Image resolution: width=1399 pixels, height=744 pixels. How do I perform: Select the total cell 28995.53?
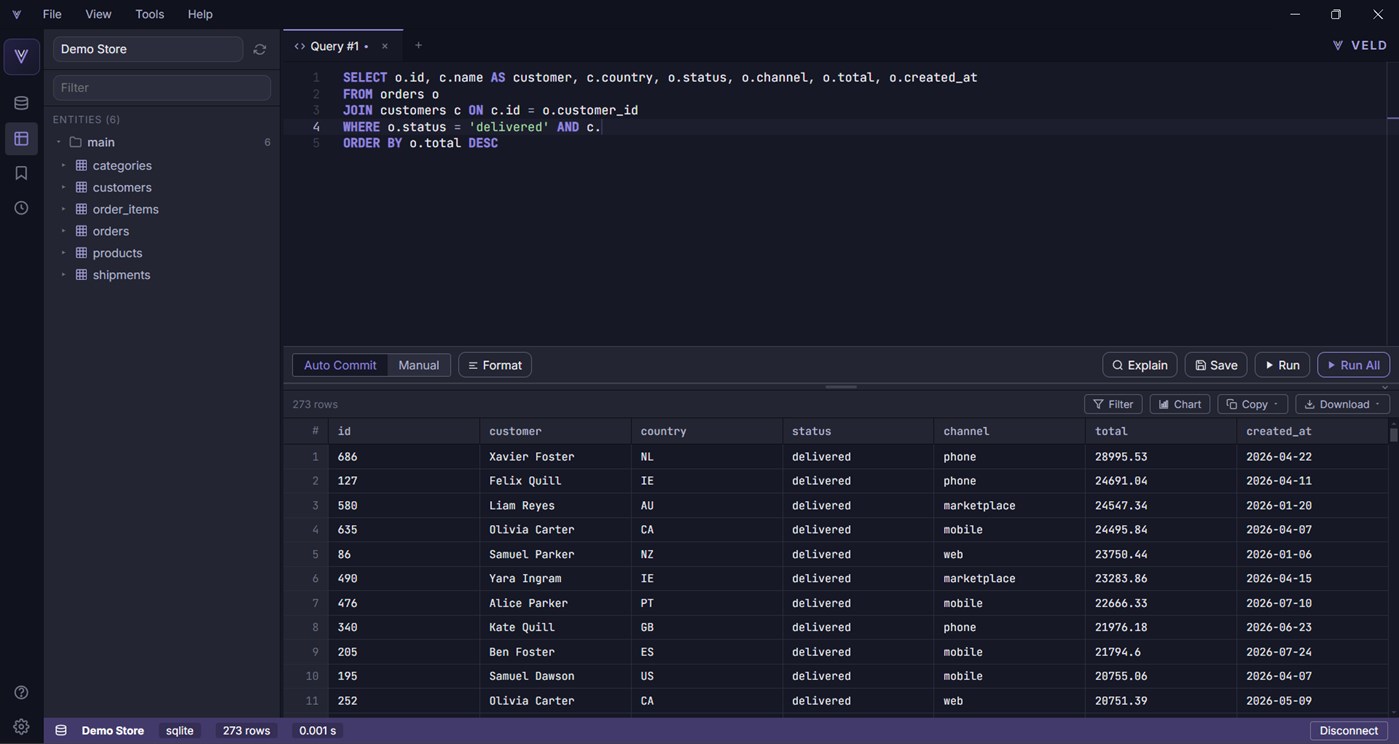point(1161,457)
